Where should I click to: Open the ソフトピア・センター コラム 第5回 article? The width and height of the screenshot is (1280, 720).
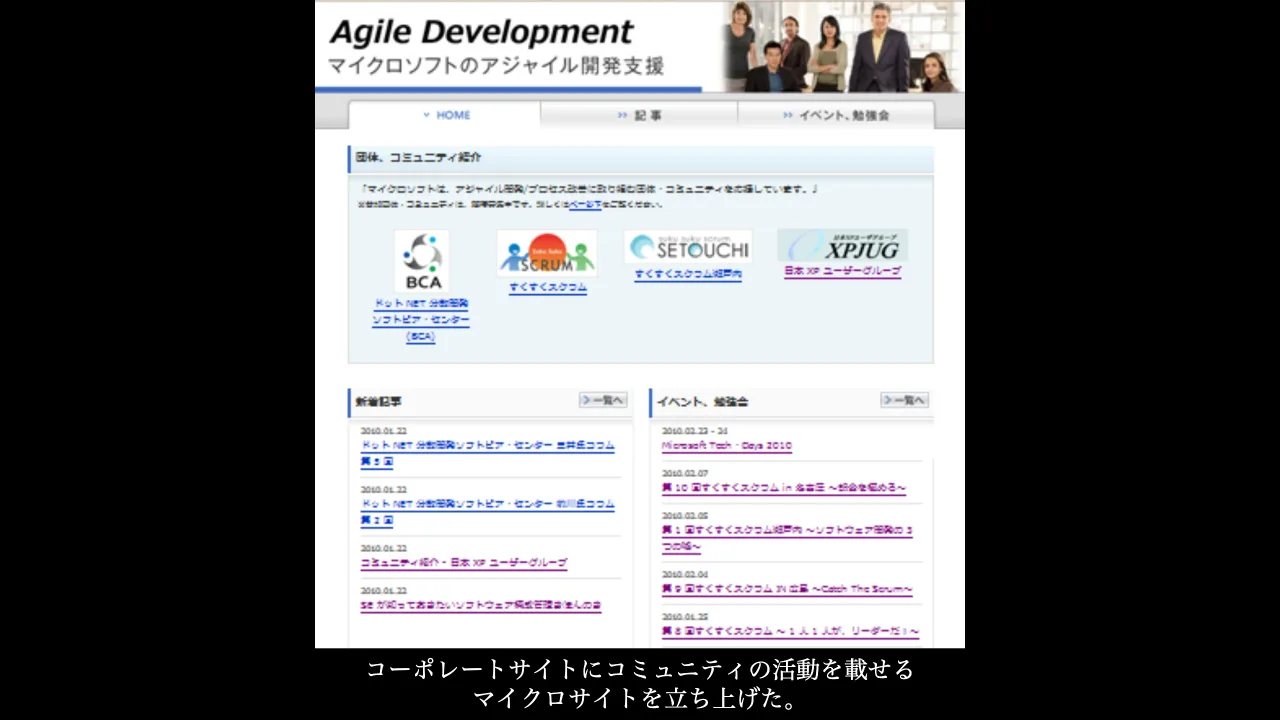click(x=487, y=454)
